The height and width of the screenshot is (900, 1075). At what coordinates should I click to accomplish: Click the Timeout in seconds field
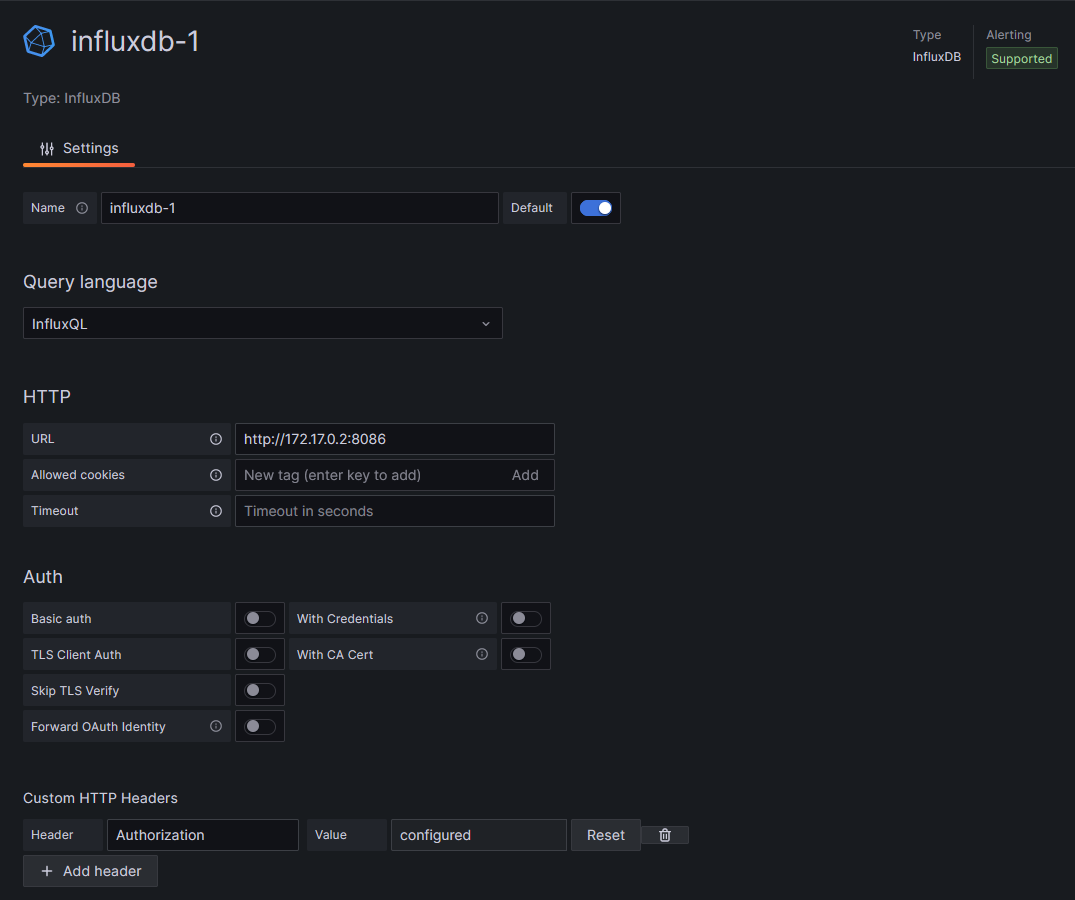395,511
